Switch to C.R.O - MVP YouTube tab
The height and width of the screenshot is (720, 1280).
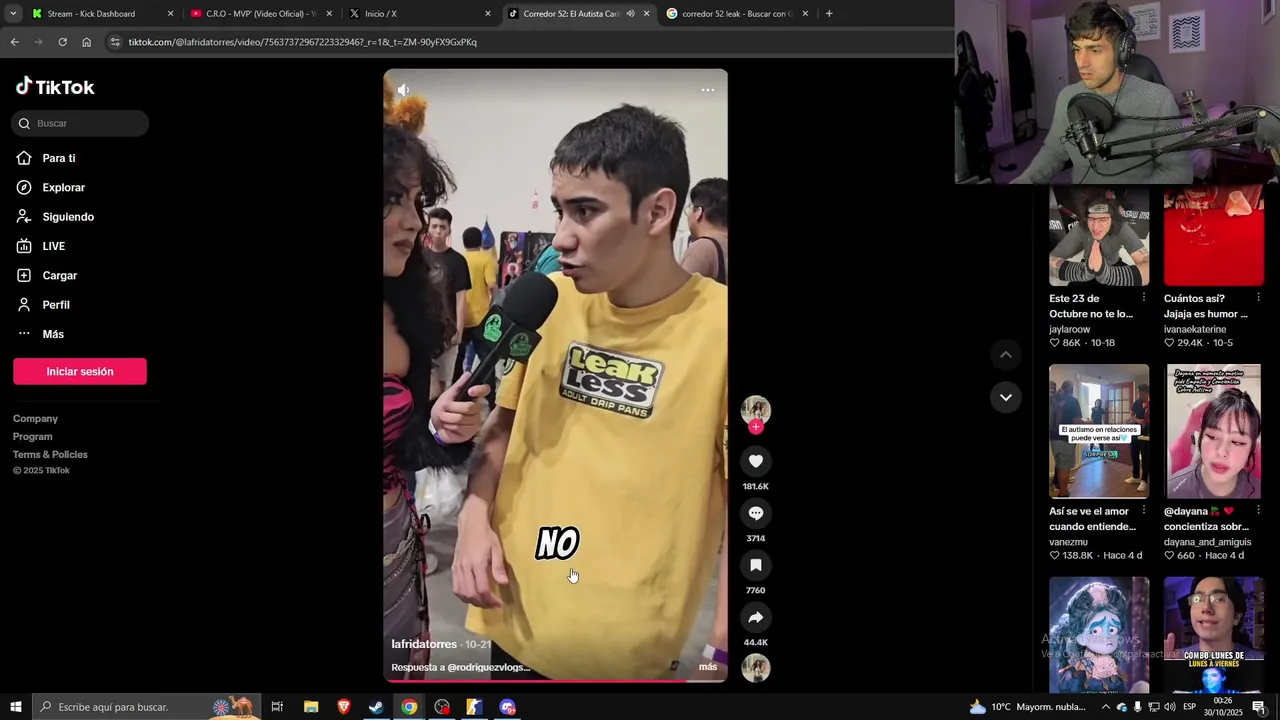tap(260, 14)
